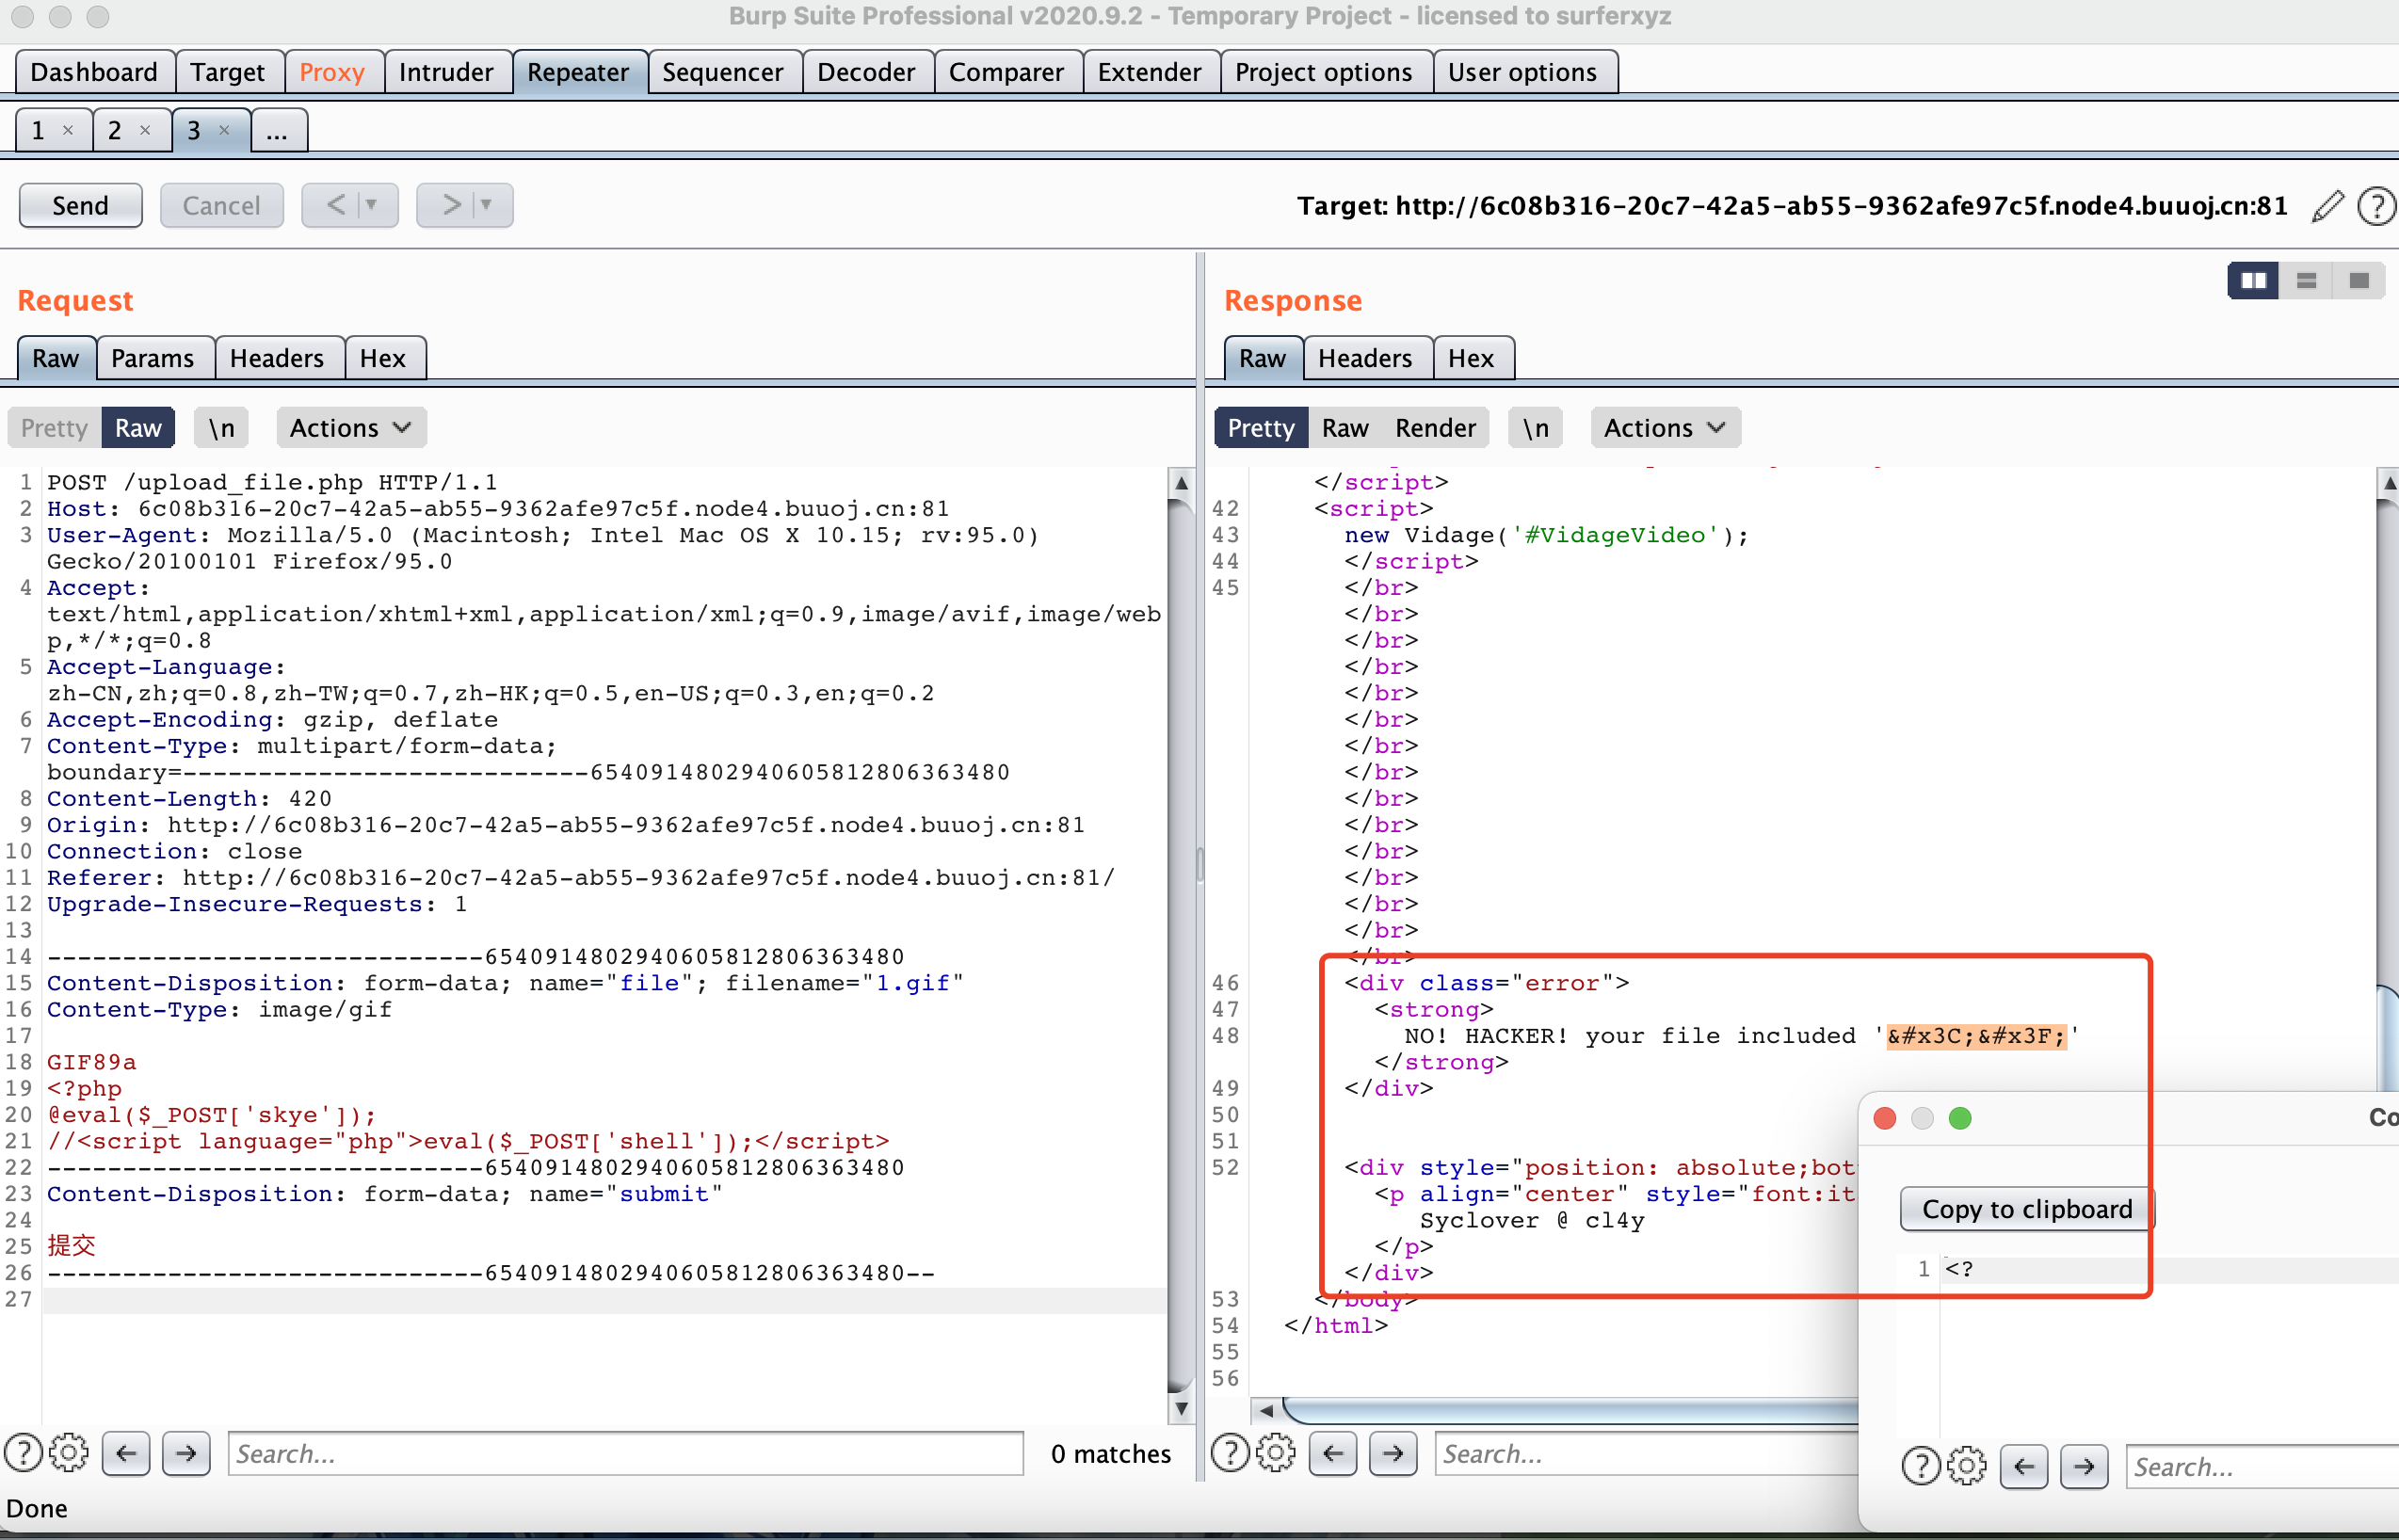Image resolution: width=2399 pixels, height=1540 pixels.
Task: Expand the request Actions dropdown
Action: pyautogui.click(x=350, y=428)
